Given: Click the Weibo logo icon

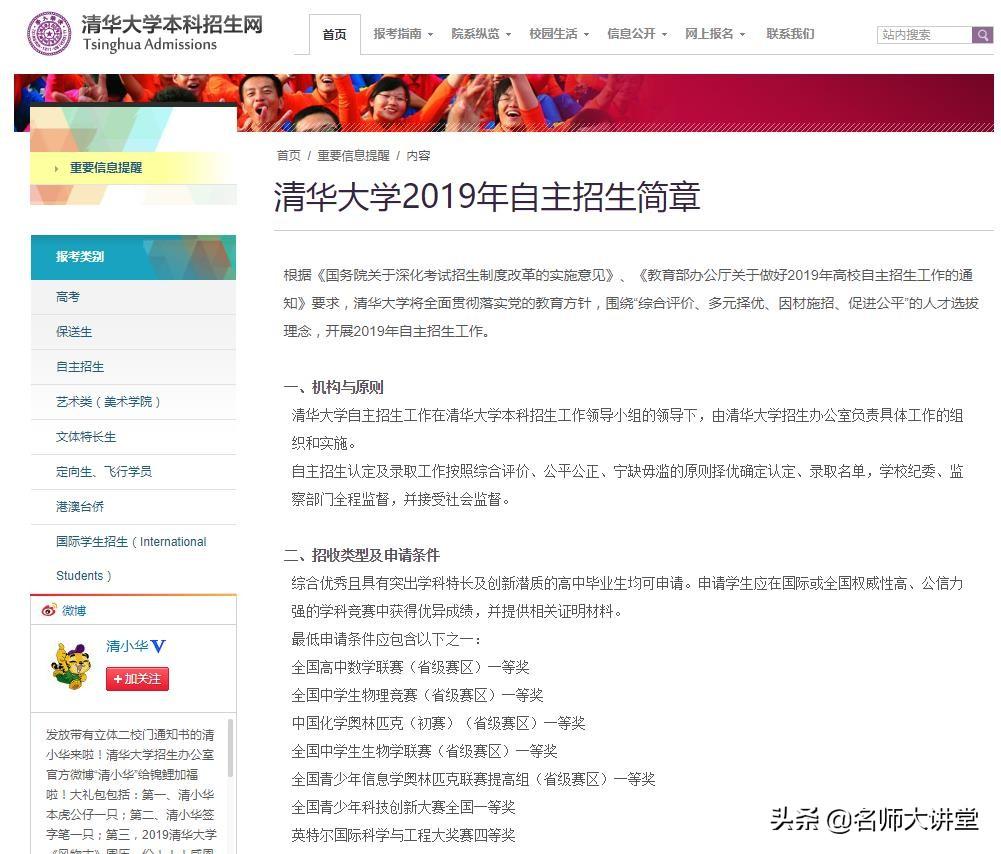Looking at the screenshot, I should pos(49,610).
